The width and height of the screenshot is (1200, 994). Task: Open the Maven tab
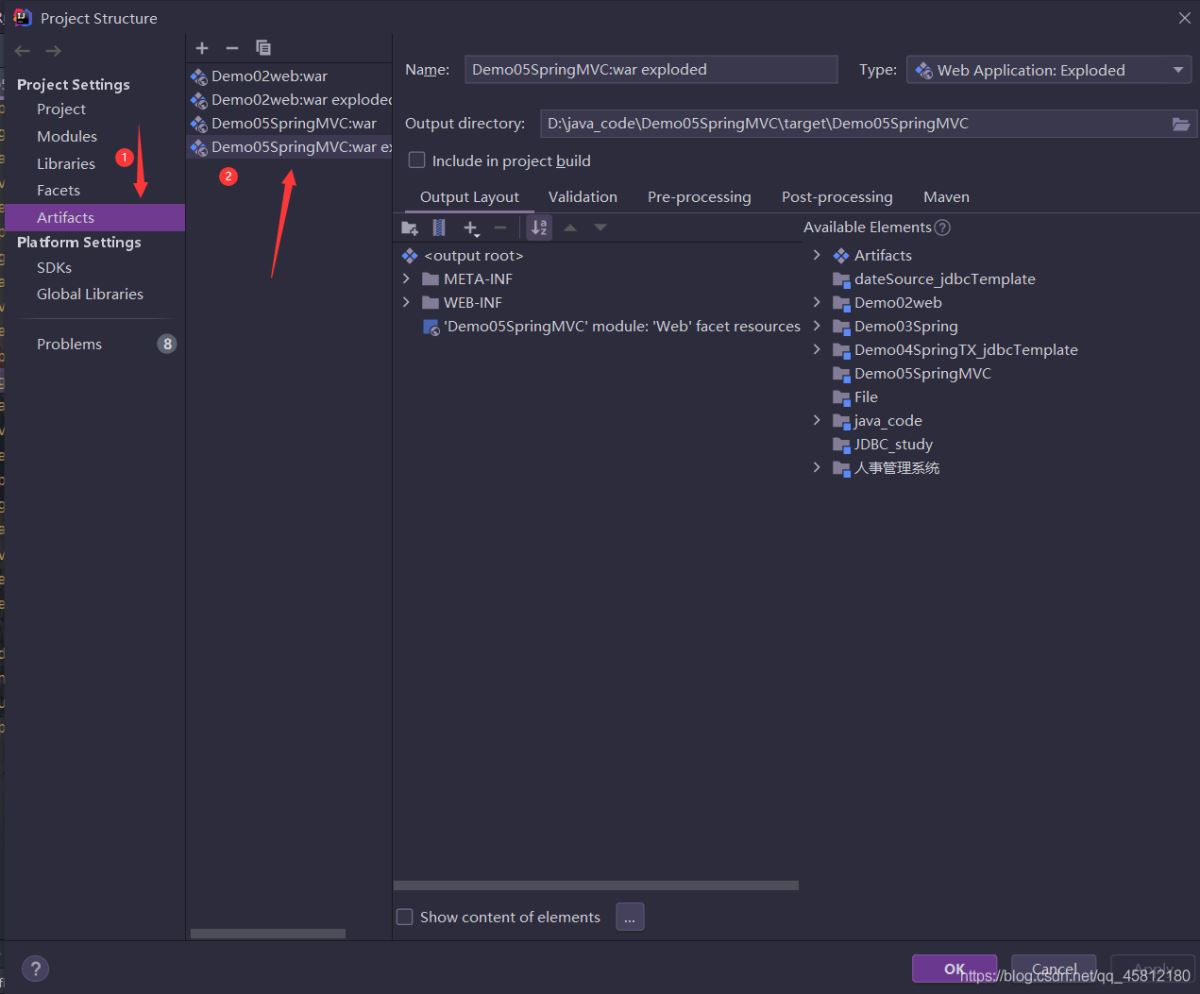(x=946, y=197)
